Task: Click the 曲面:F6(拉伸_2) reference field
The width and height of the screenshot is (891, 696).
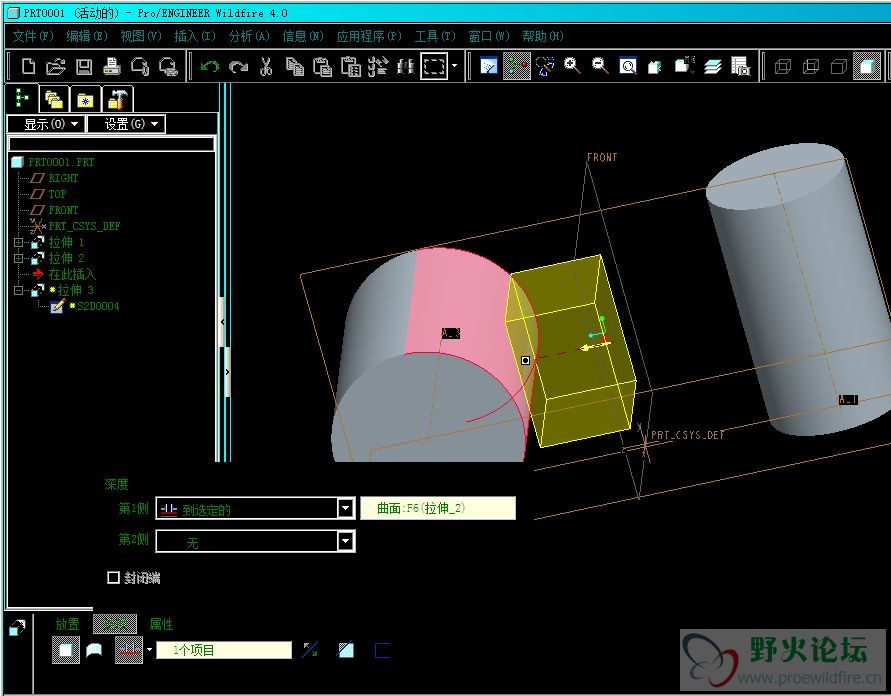Action: click(438, 508)
